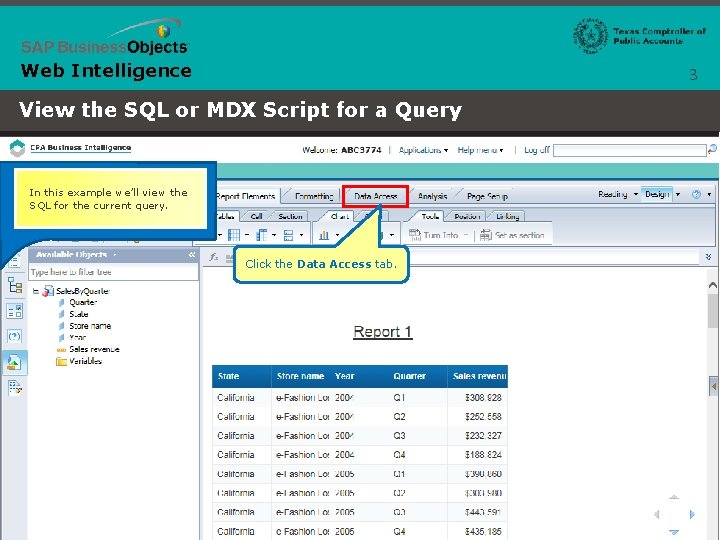Click the vertical scrollbar up arrow
720x540 pixels.
coord(713,285)
